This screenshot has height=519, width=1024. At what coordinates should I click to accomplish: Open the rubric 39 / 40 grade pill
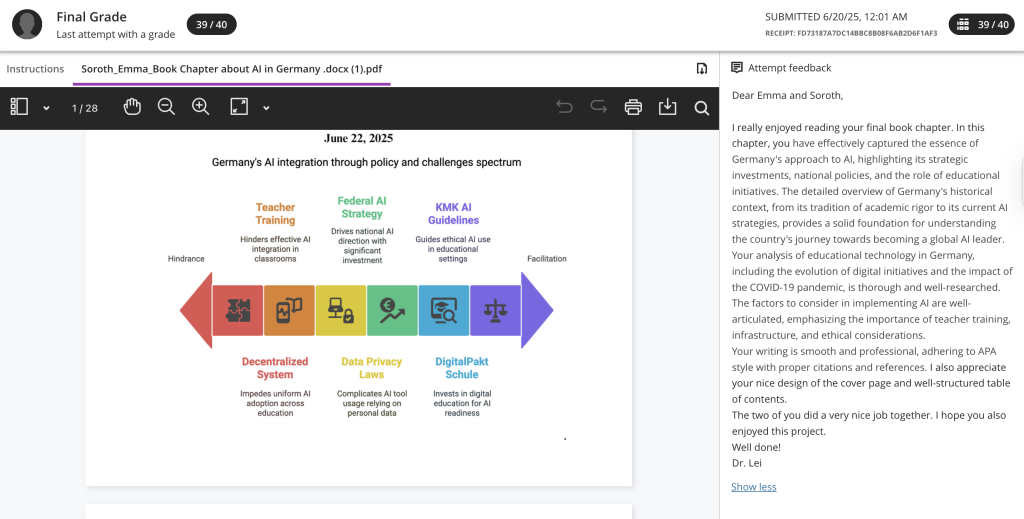click(x=980, y=24)
